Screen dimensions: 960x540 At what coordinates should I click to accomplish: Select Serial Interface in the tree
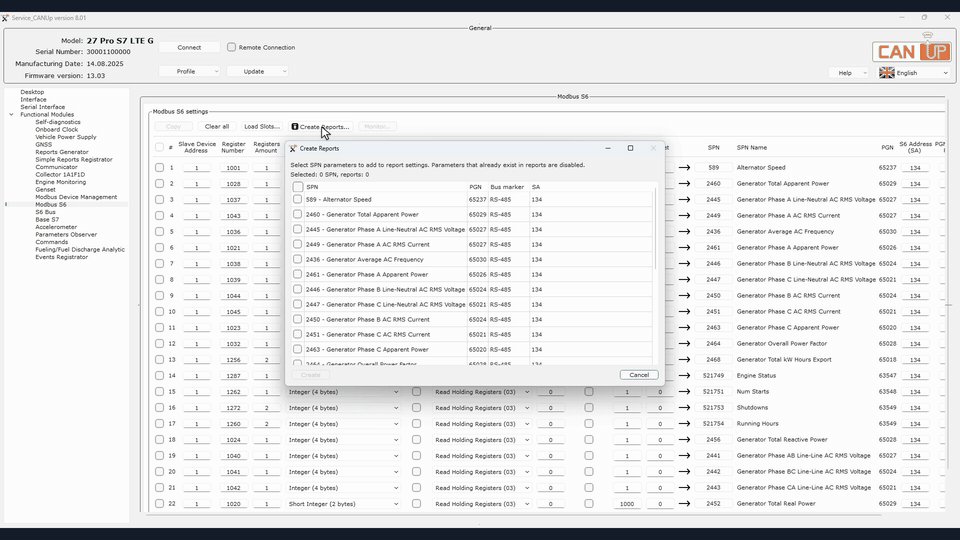point(42,107)
